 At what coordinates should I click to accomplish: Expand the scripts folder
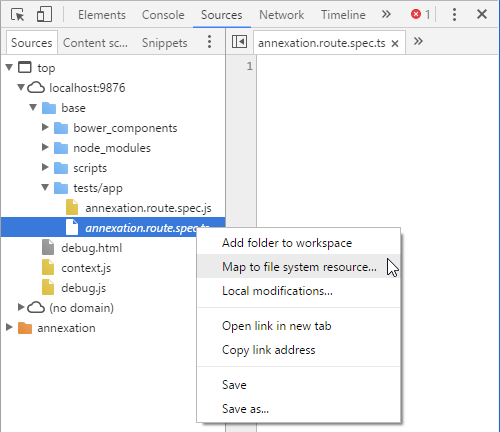[x=45, y=167]
